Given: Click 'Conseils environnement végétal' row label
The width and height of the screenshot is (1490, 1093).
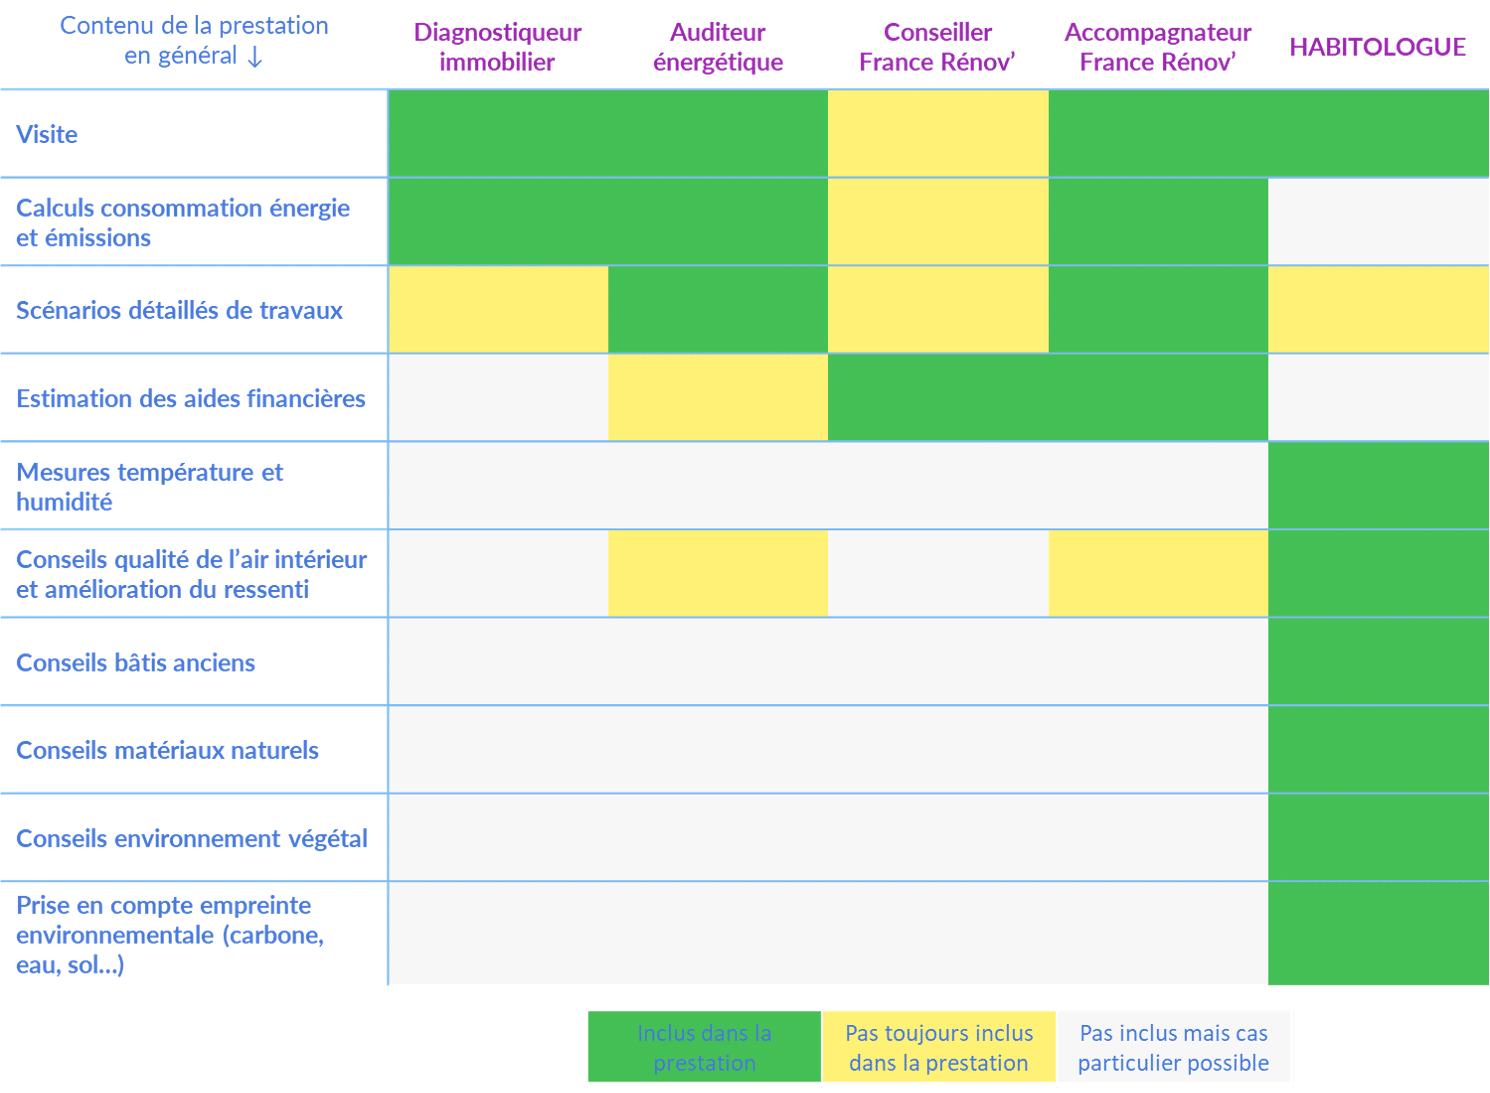Looking at the screenshot, I should 192,838.
